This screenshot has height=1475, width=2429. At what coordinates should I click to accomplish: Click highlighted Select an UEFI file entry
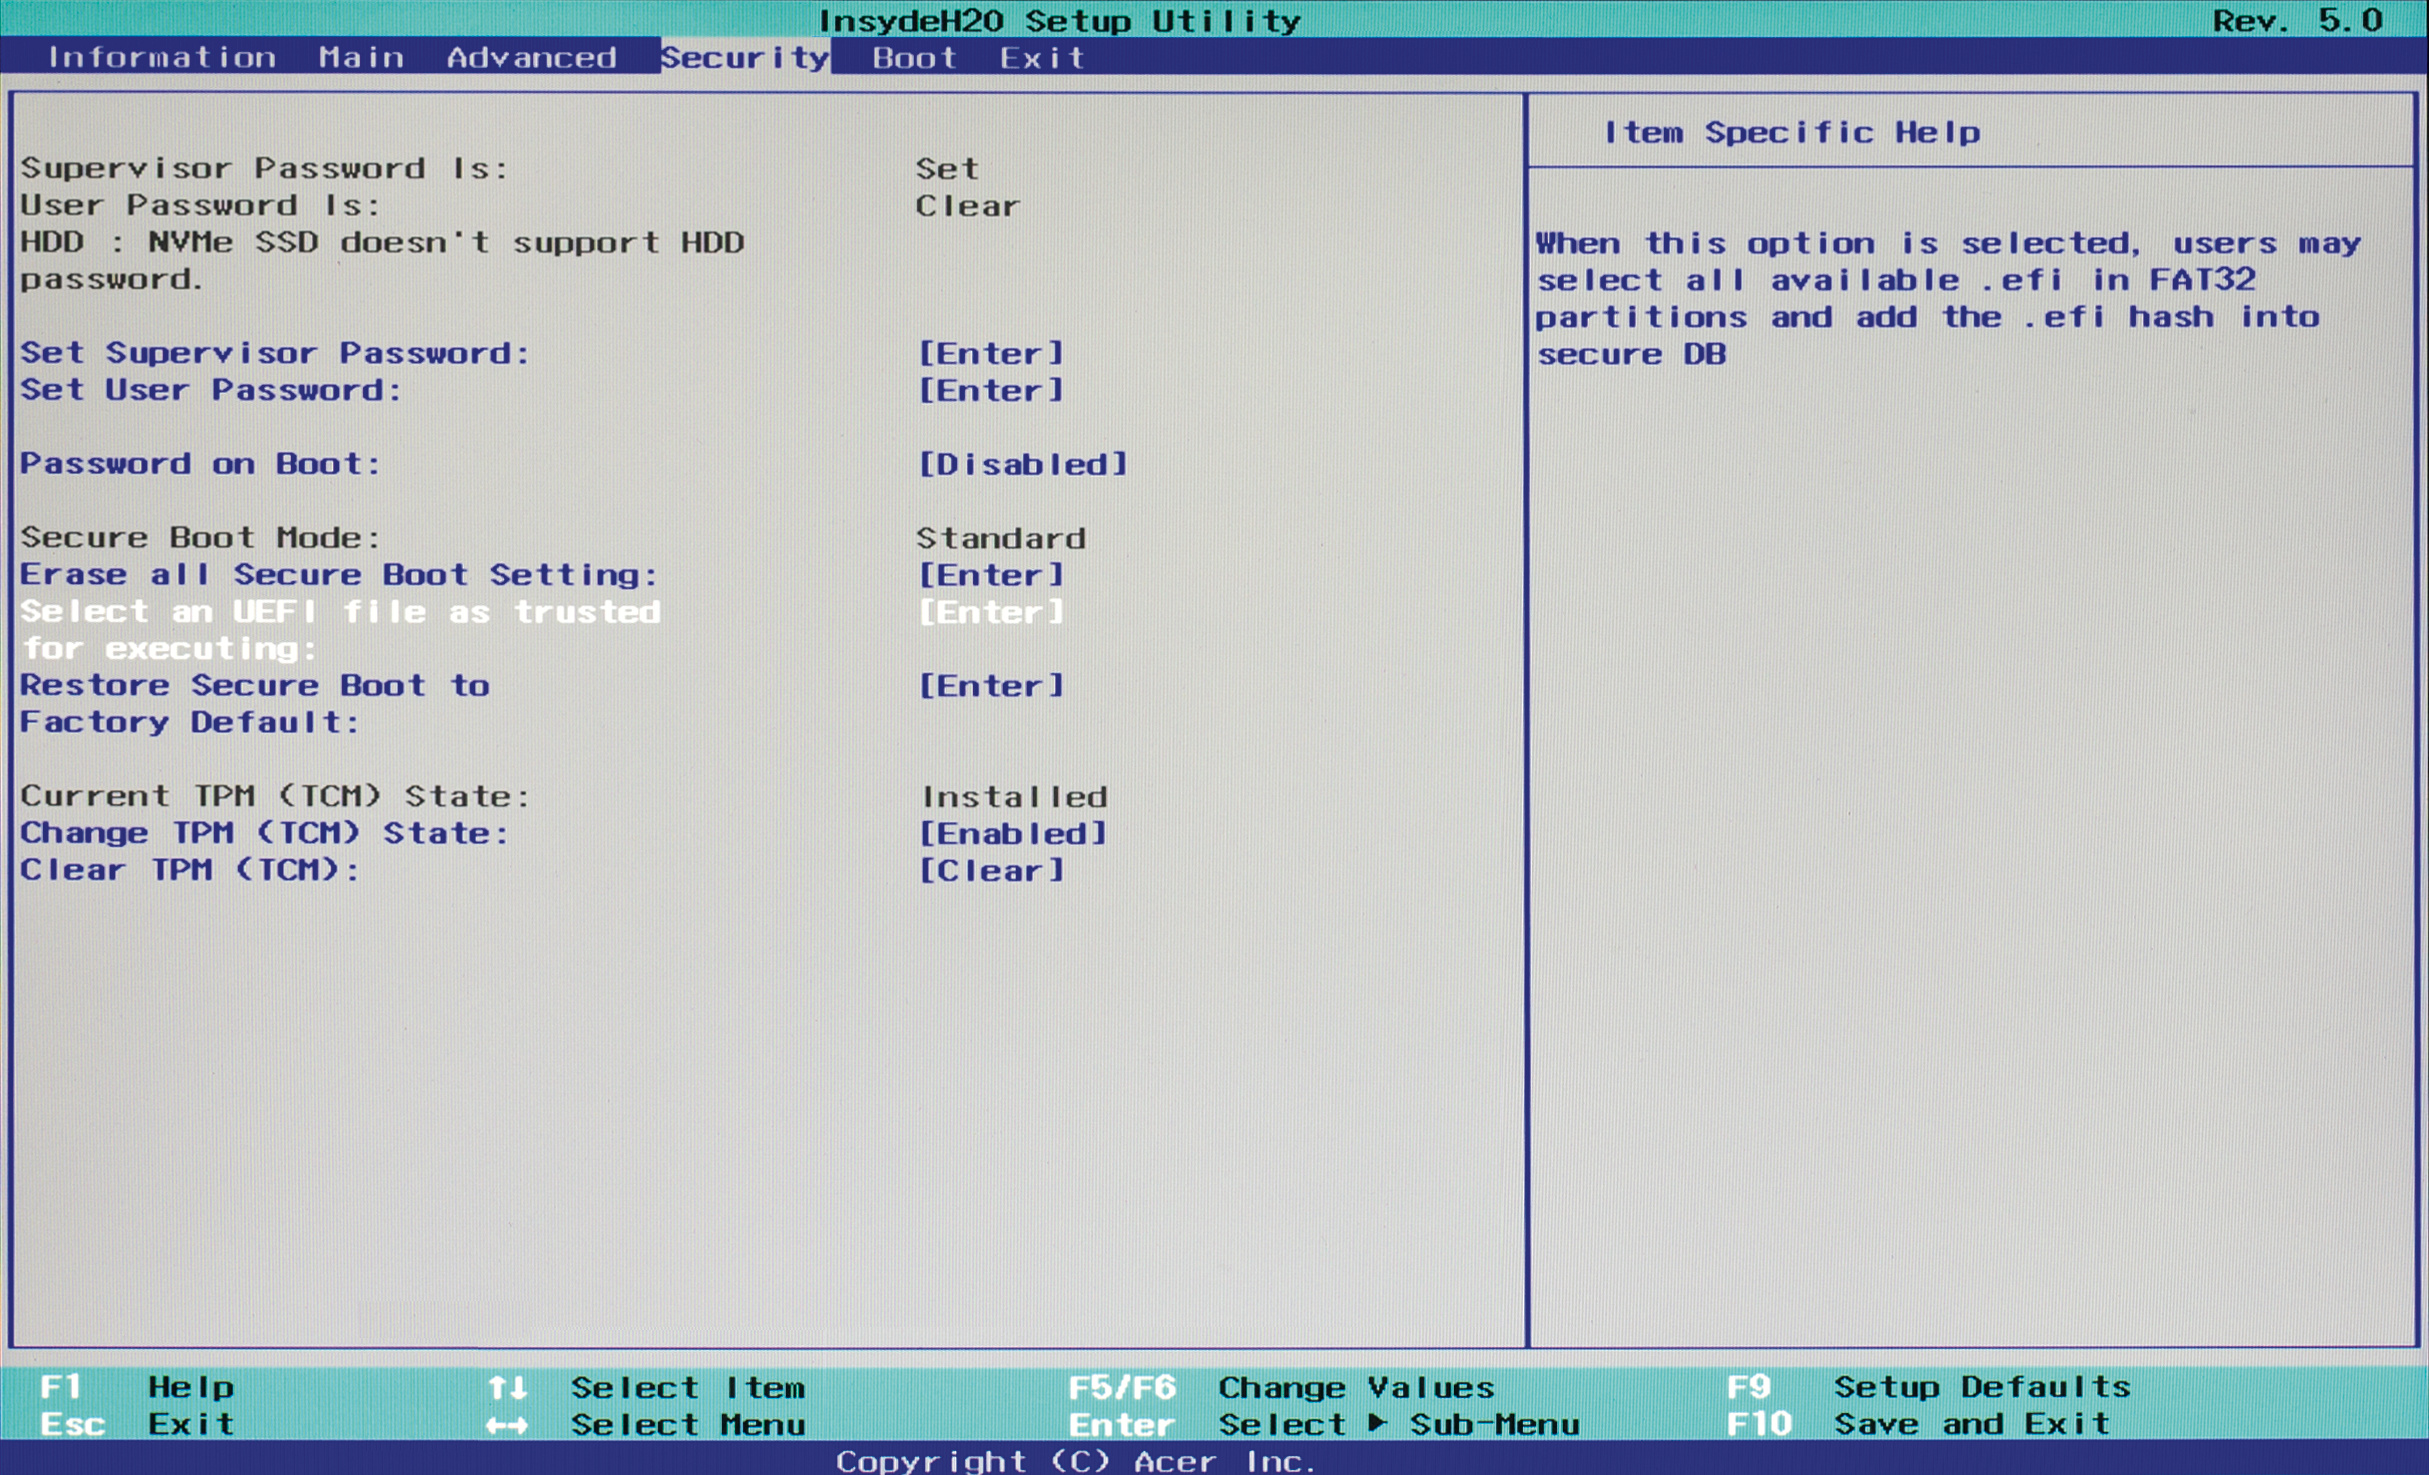(340, 612)
